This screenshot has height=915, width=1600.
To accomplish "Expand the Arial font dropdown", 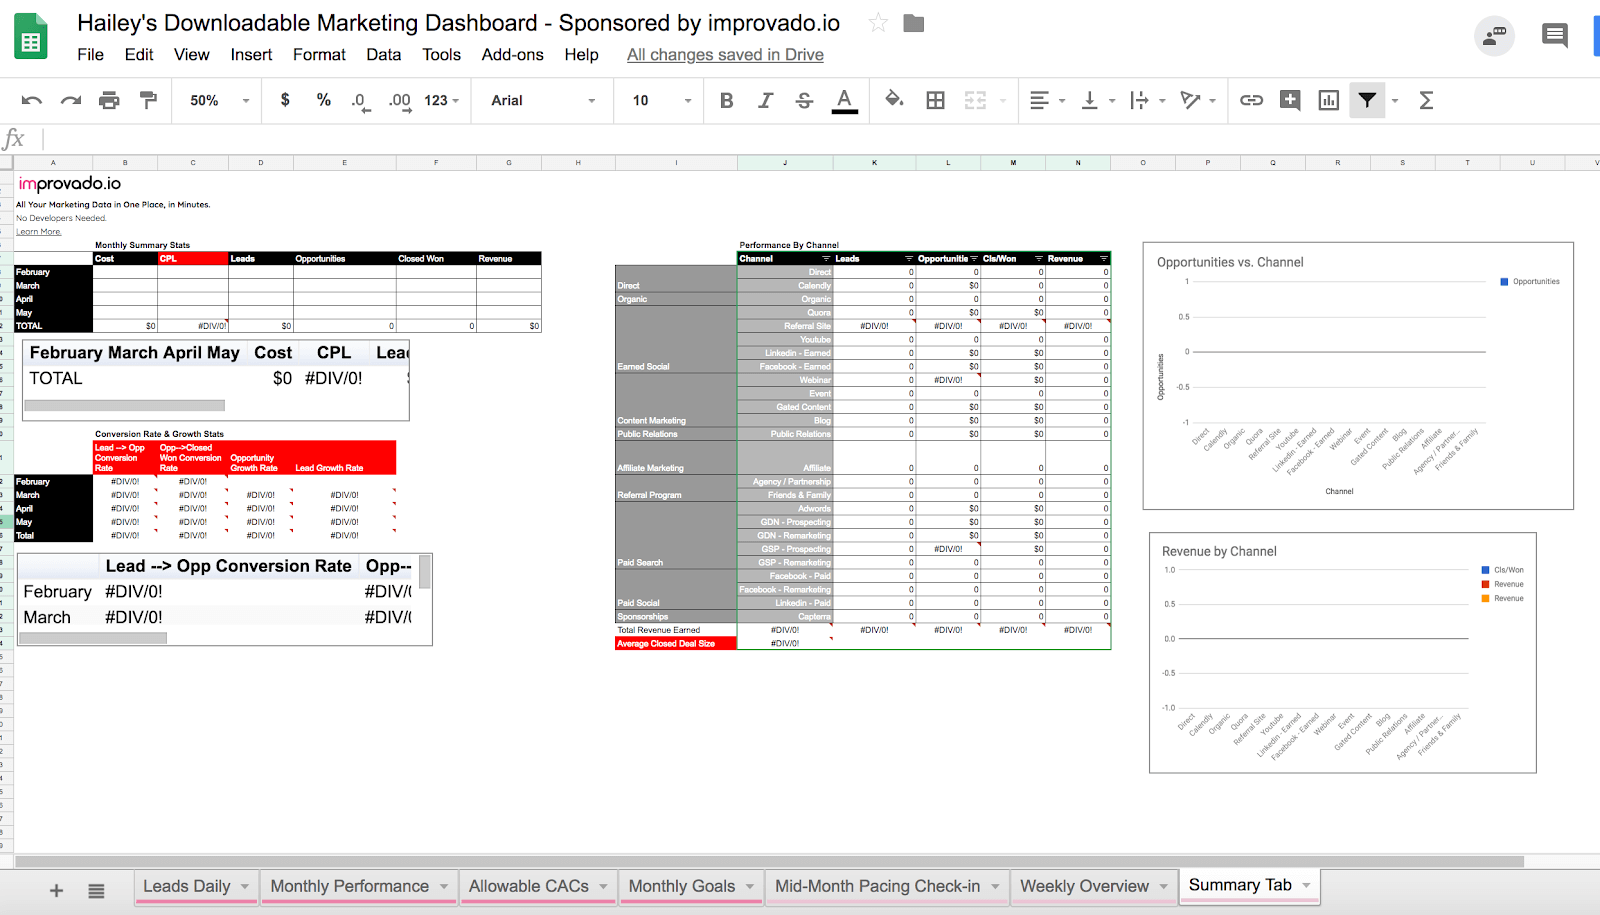I will coord(542,100).
